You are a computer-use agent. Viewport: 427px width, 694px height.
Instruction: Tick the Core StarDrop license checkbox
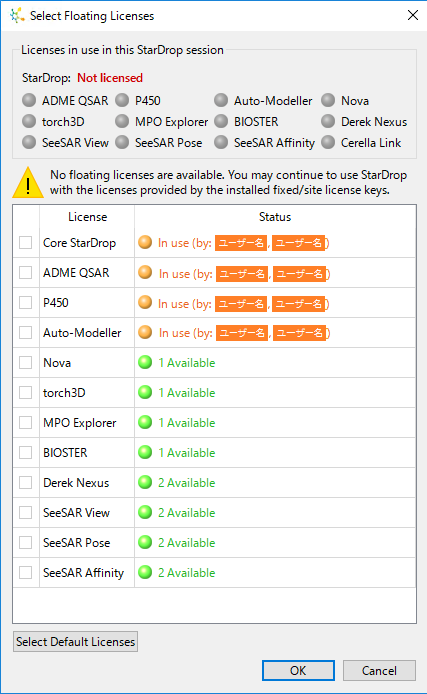click(26, 243)
